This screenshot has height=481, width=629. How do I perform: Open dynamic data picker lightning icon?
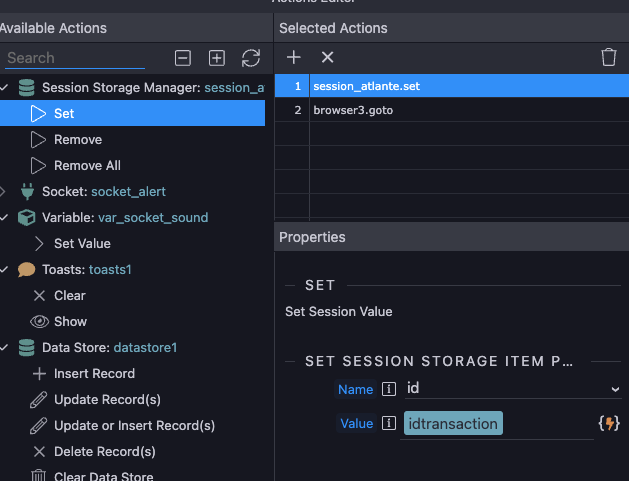(x=609, y=423)
